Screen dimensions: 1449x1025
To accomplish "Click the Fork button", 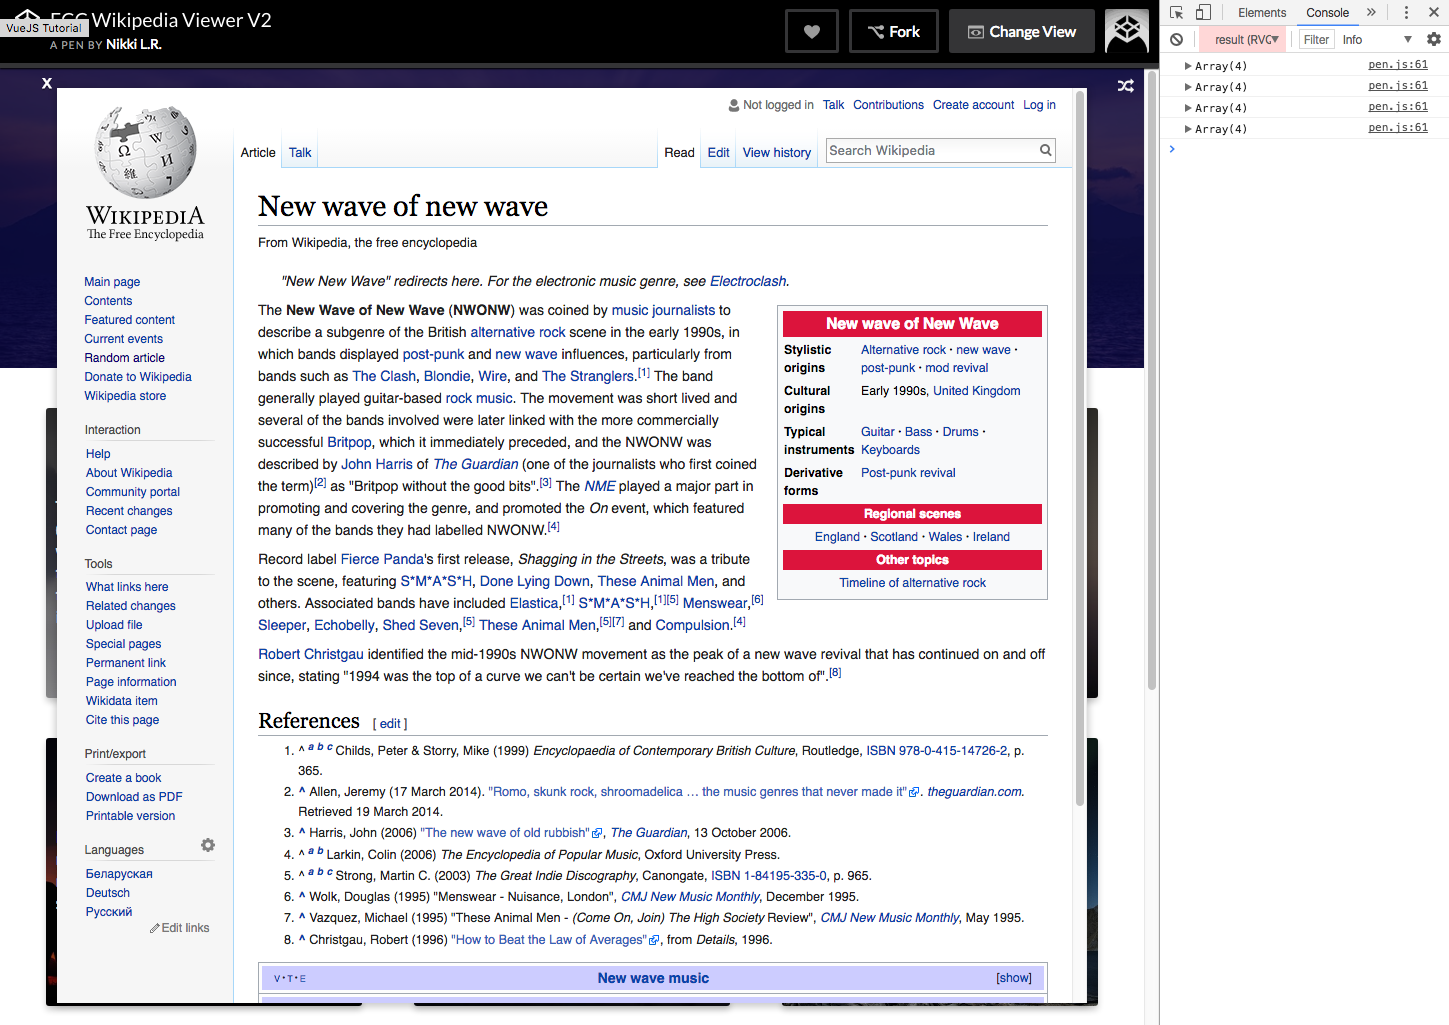I will [x=894, y=32].
